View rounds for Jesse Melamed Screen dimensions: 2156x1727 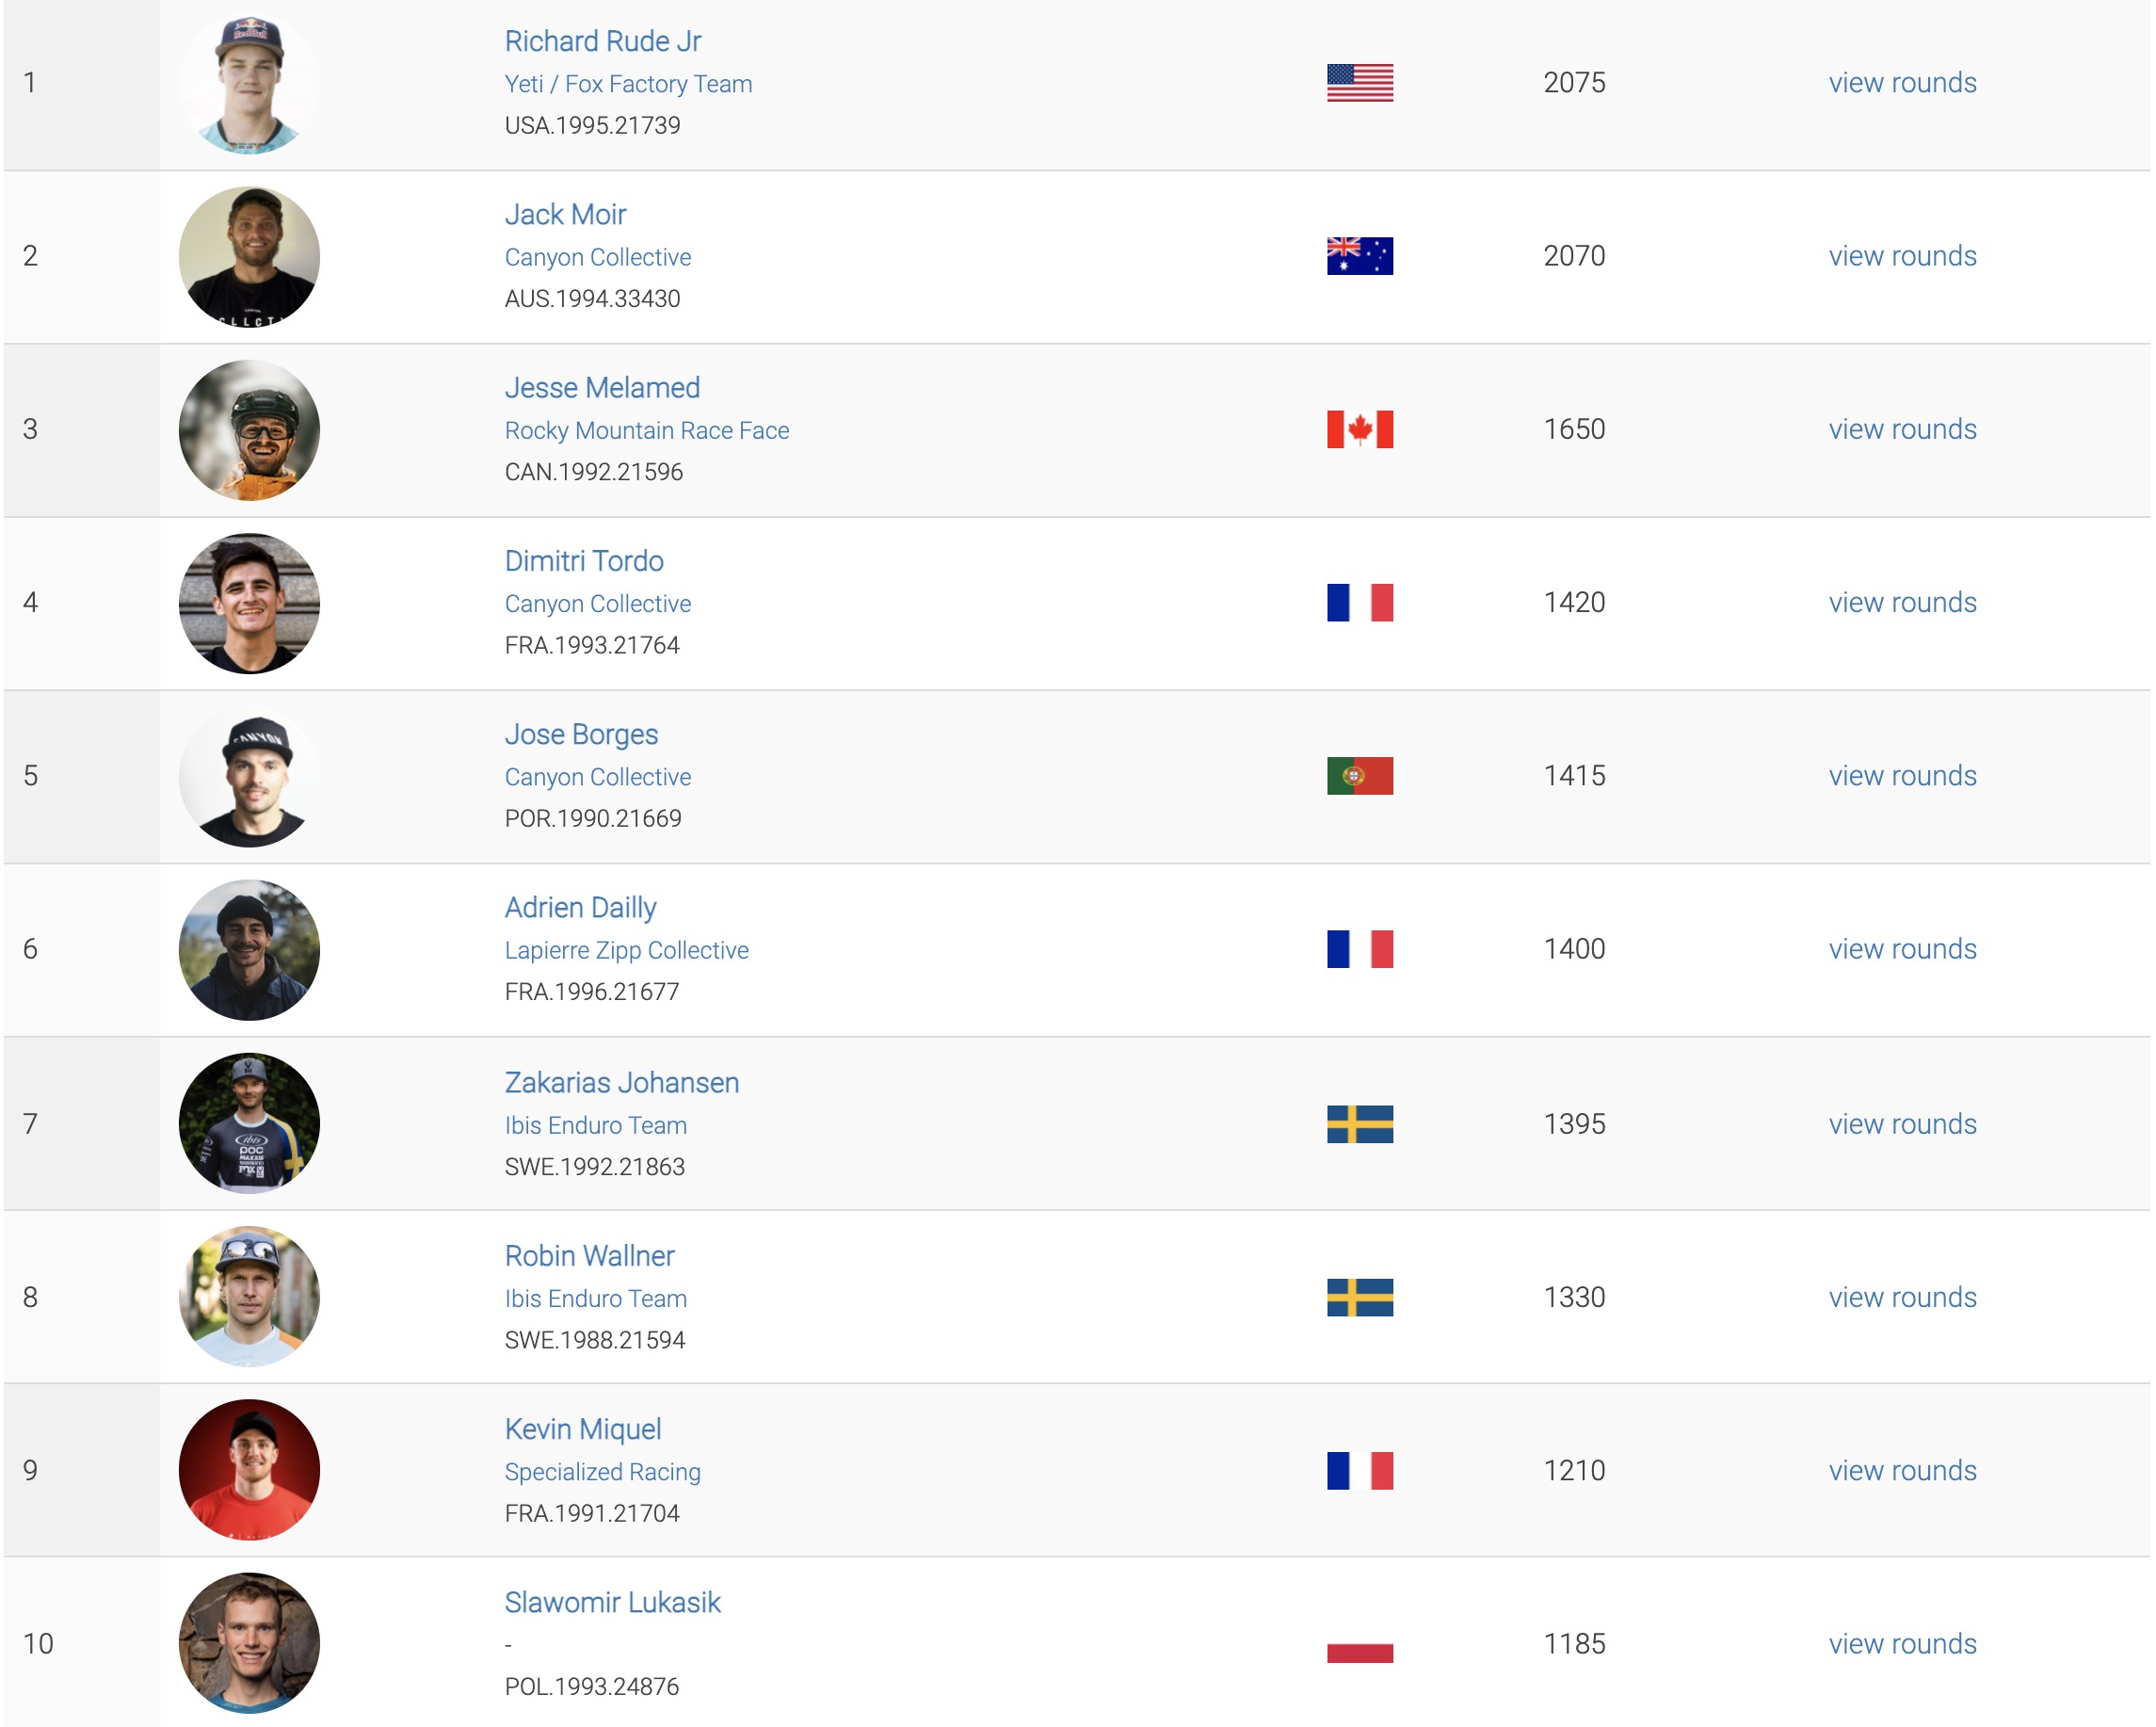(x=1902, y=429)
